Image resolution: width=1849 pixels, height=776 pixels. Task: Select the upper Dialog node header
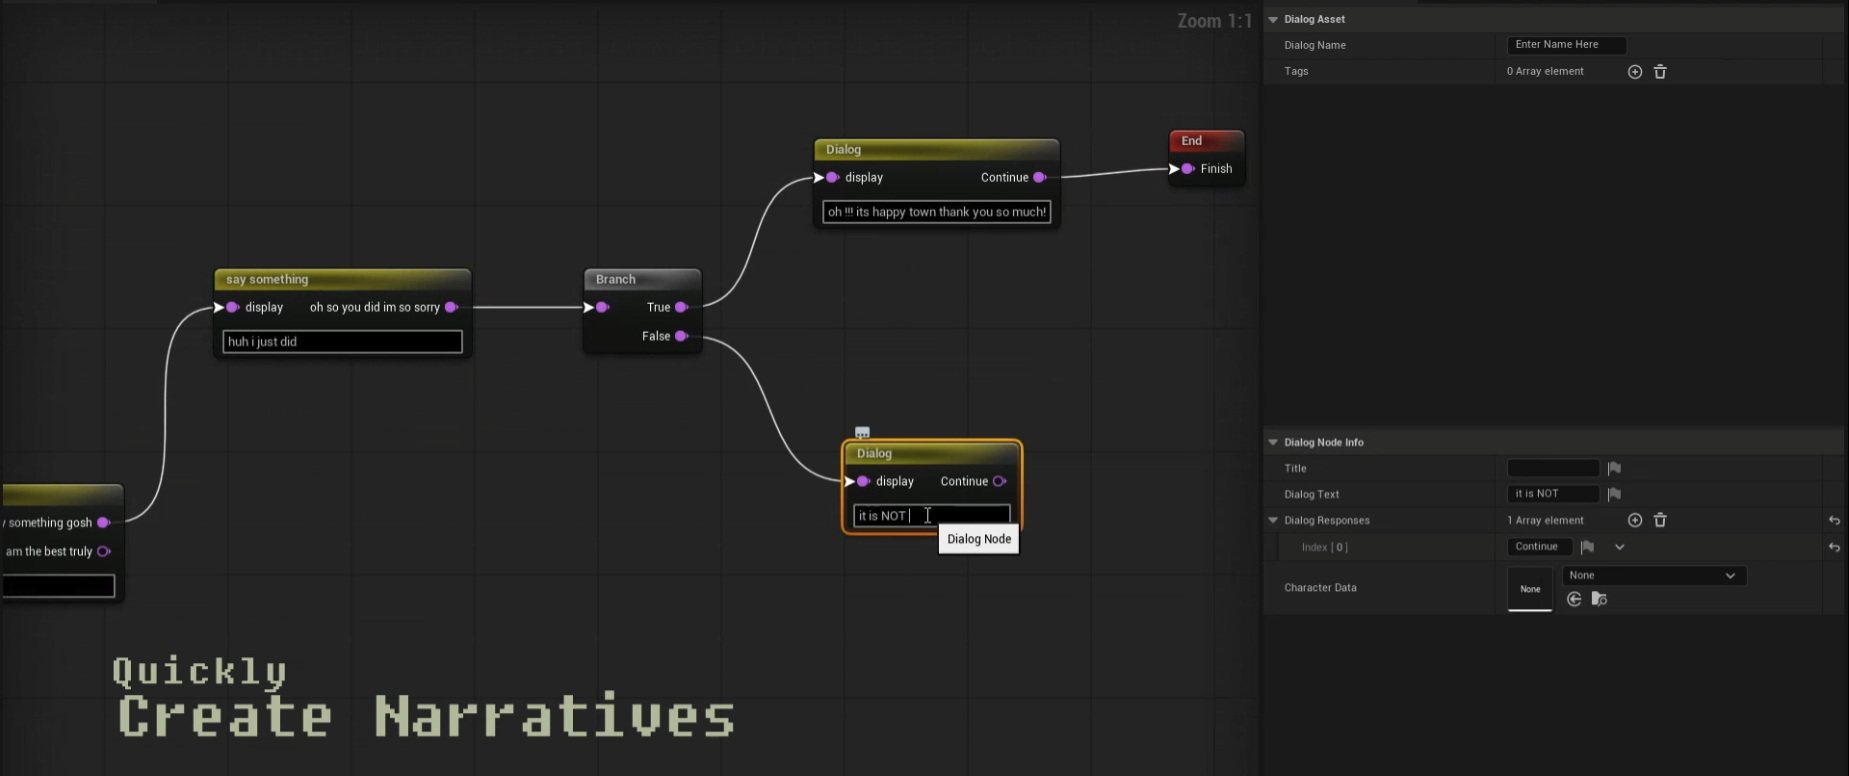(x=936, y=149)
